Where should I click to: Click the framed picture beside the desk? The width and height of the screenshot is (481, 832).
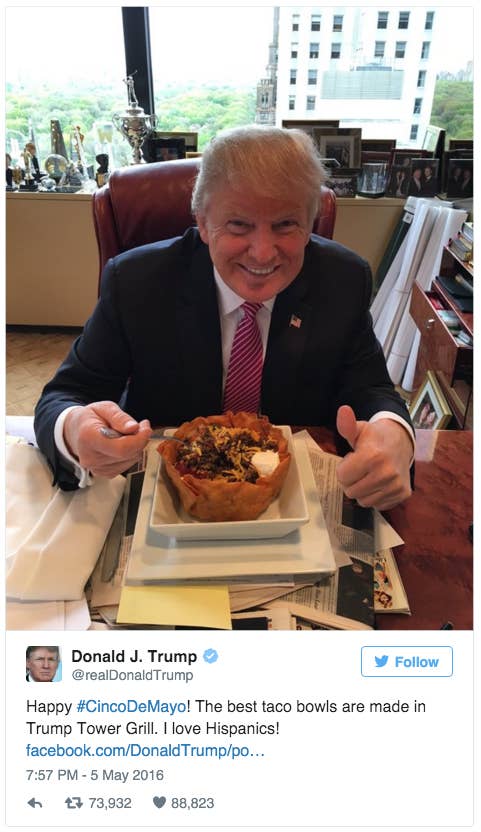[x=429, y=402]
